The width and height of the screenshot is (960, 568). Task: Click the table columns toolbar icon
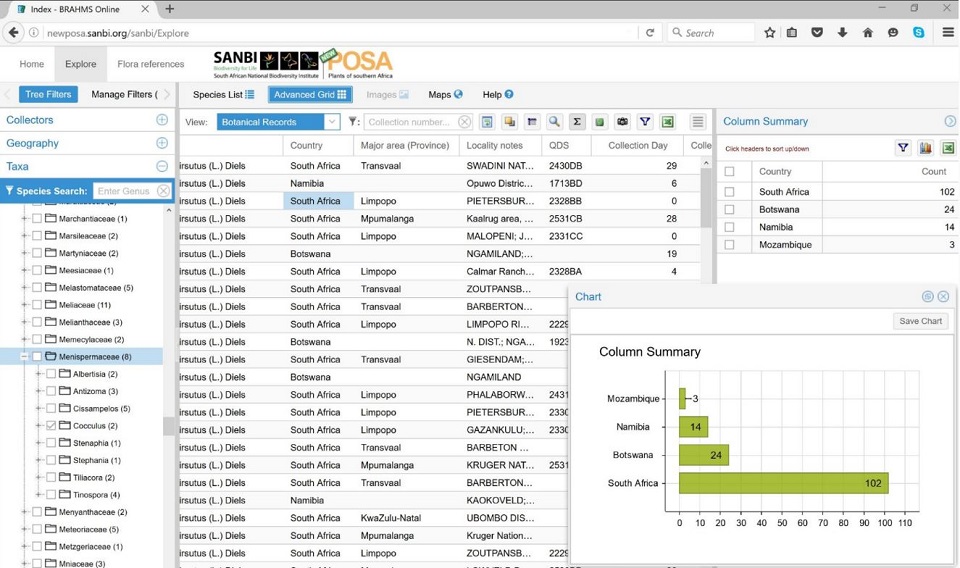[532, 122]
